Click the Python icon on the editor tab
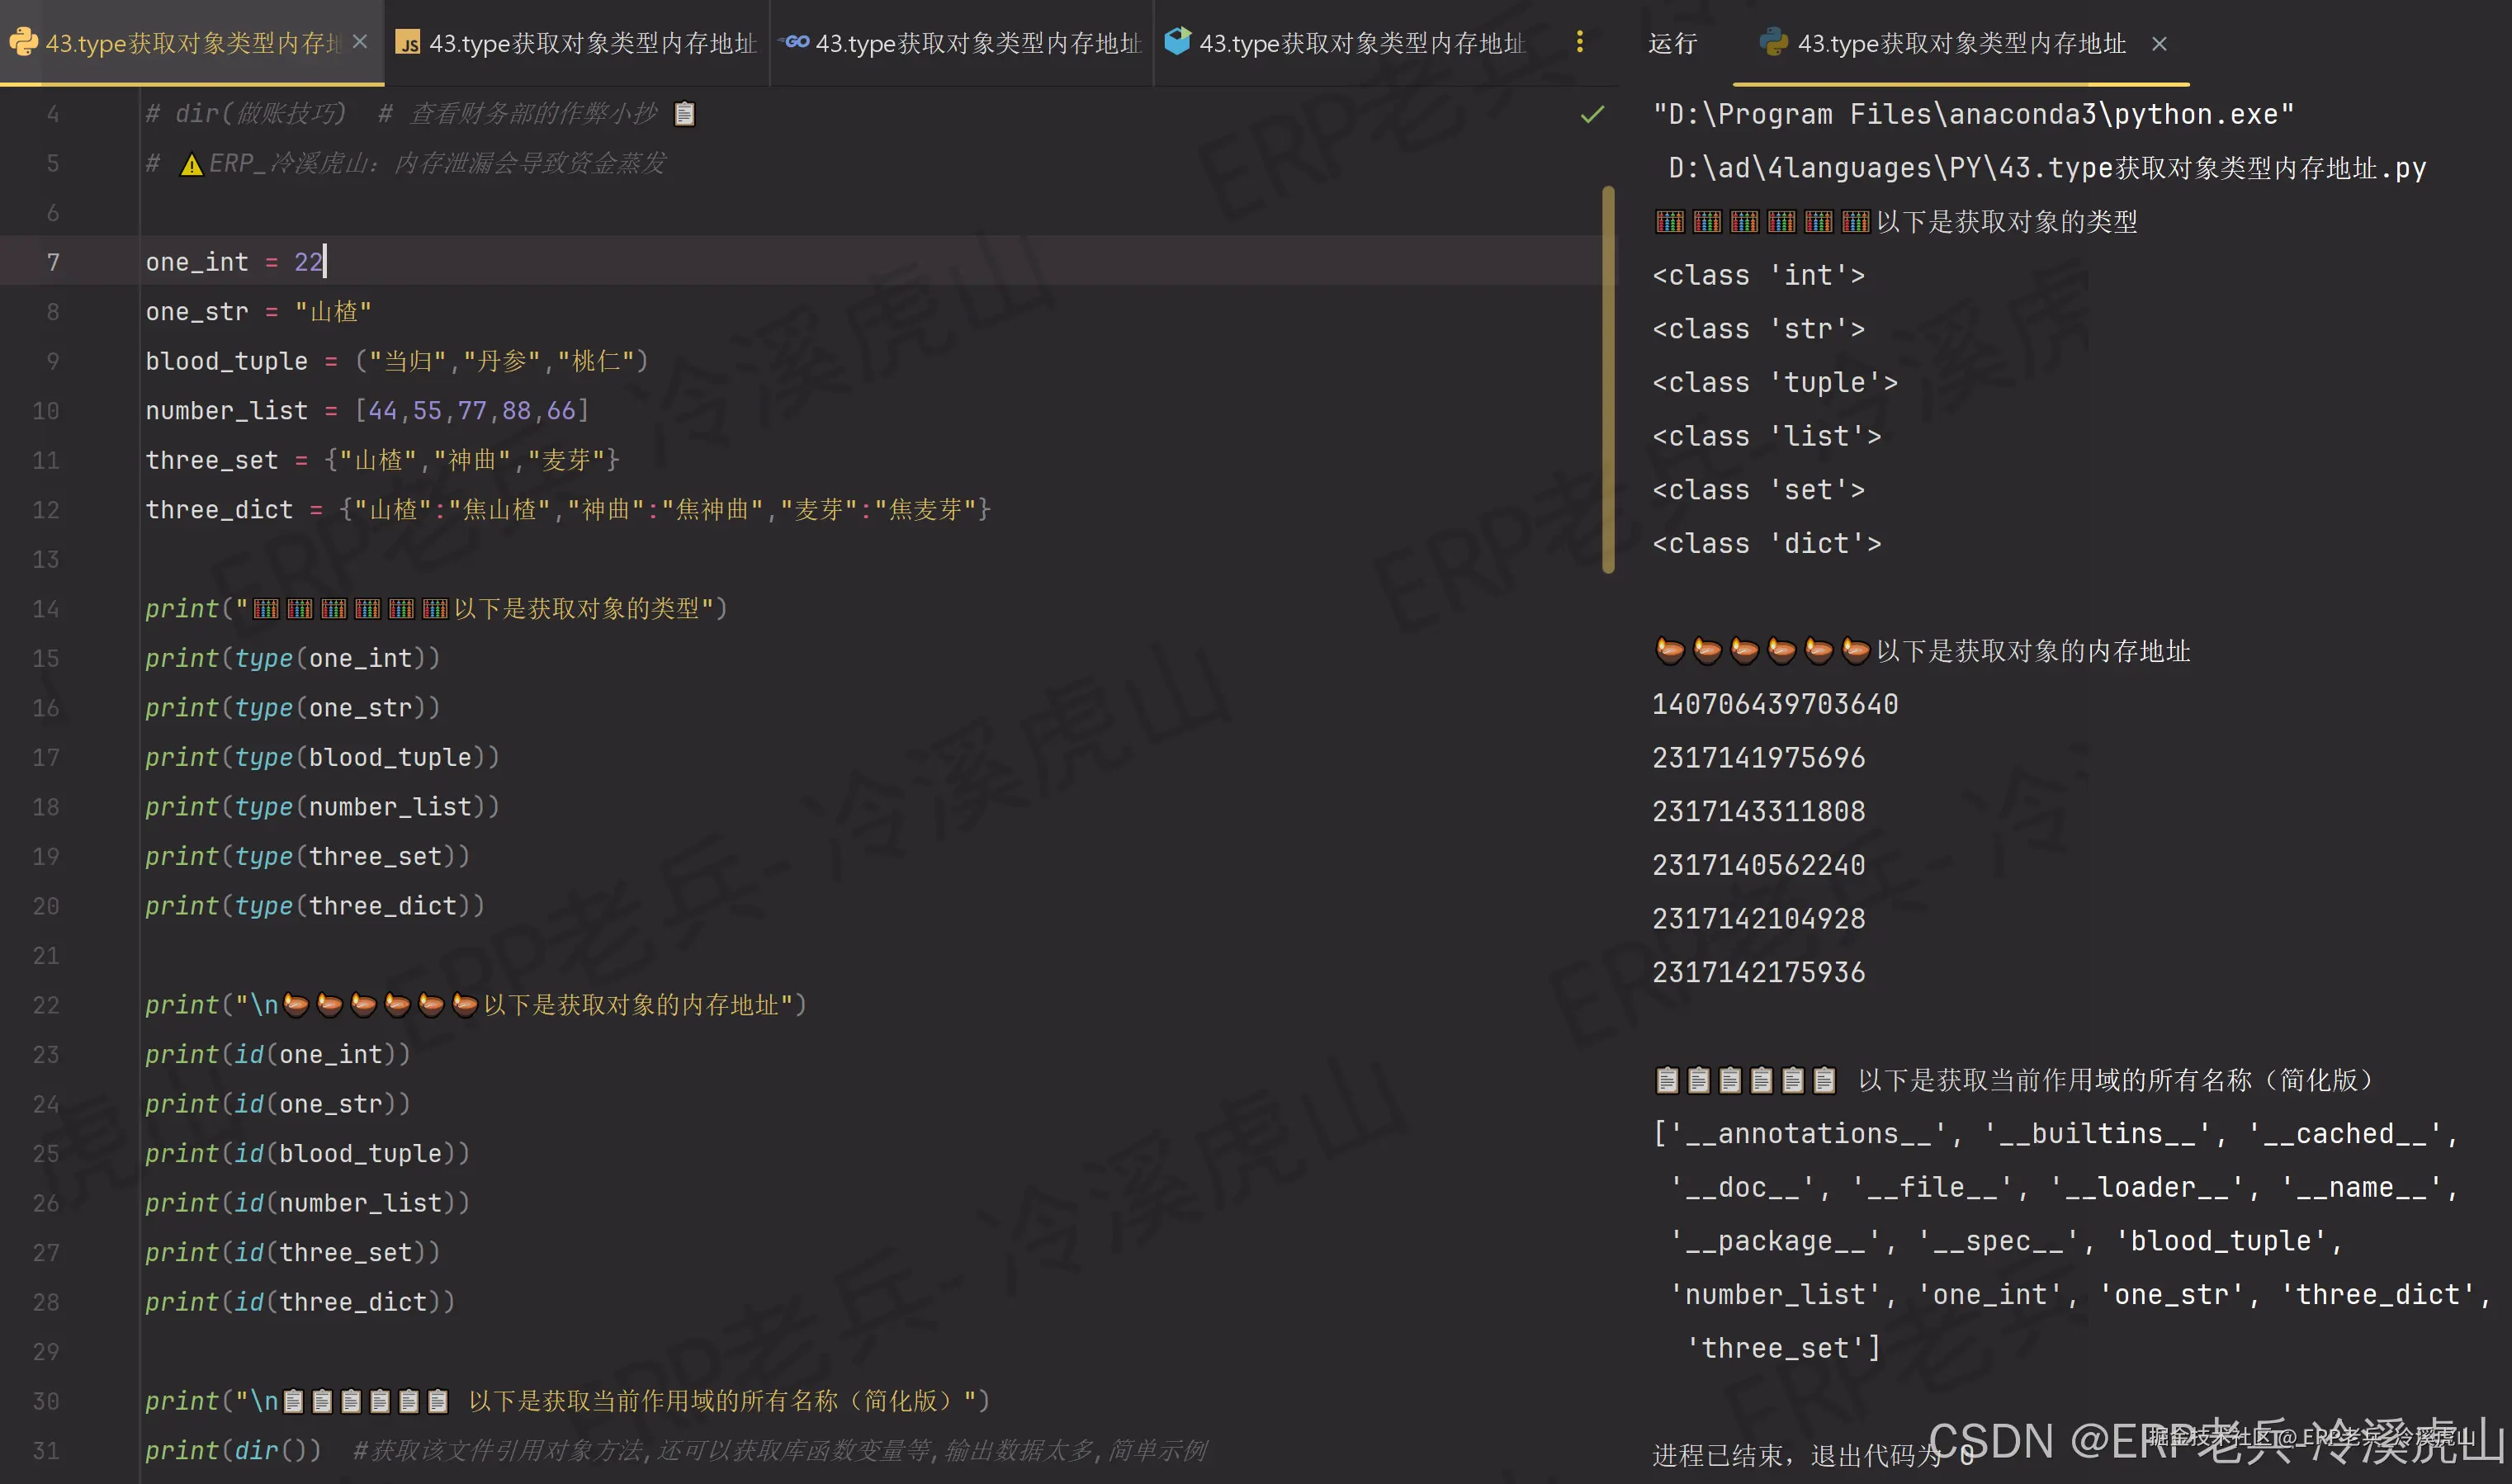The height and width of the screenshot is (1484, 2512). [23, 42]
